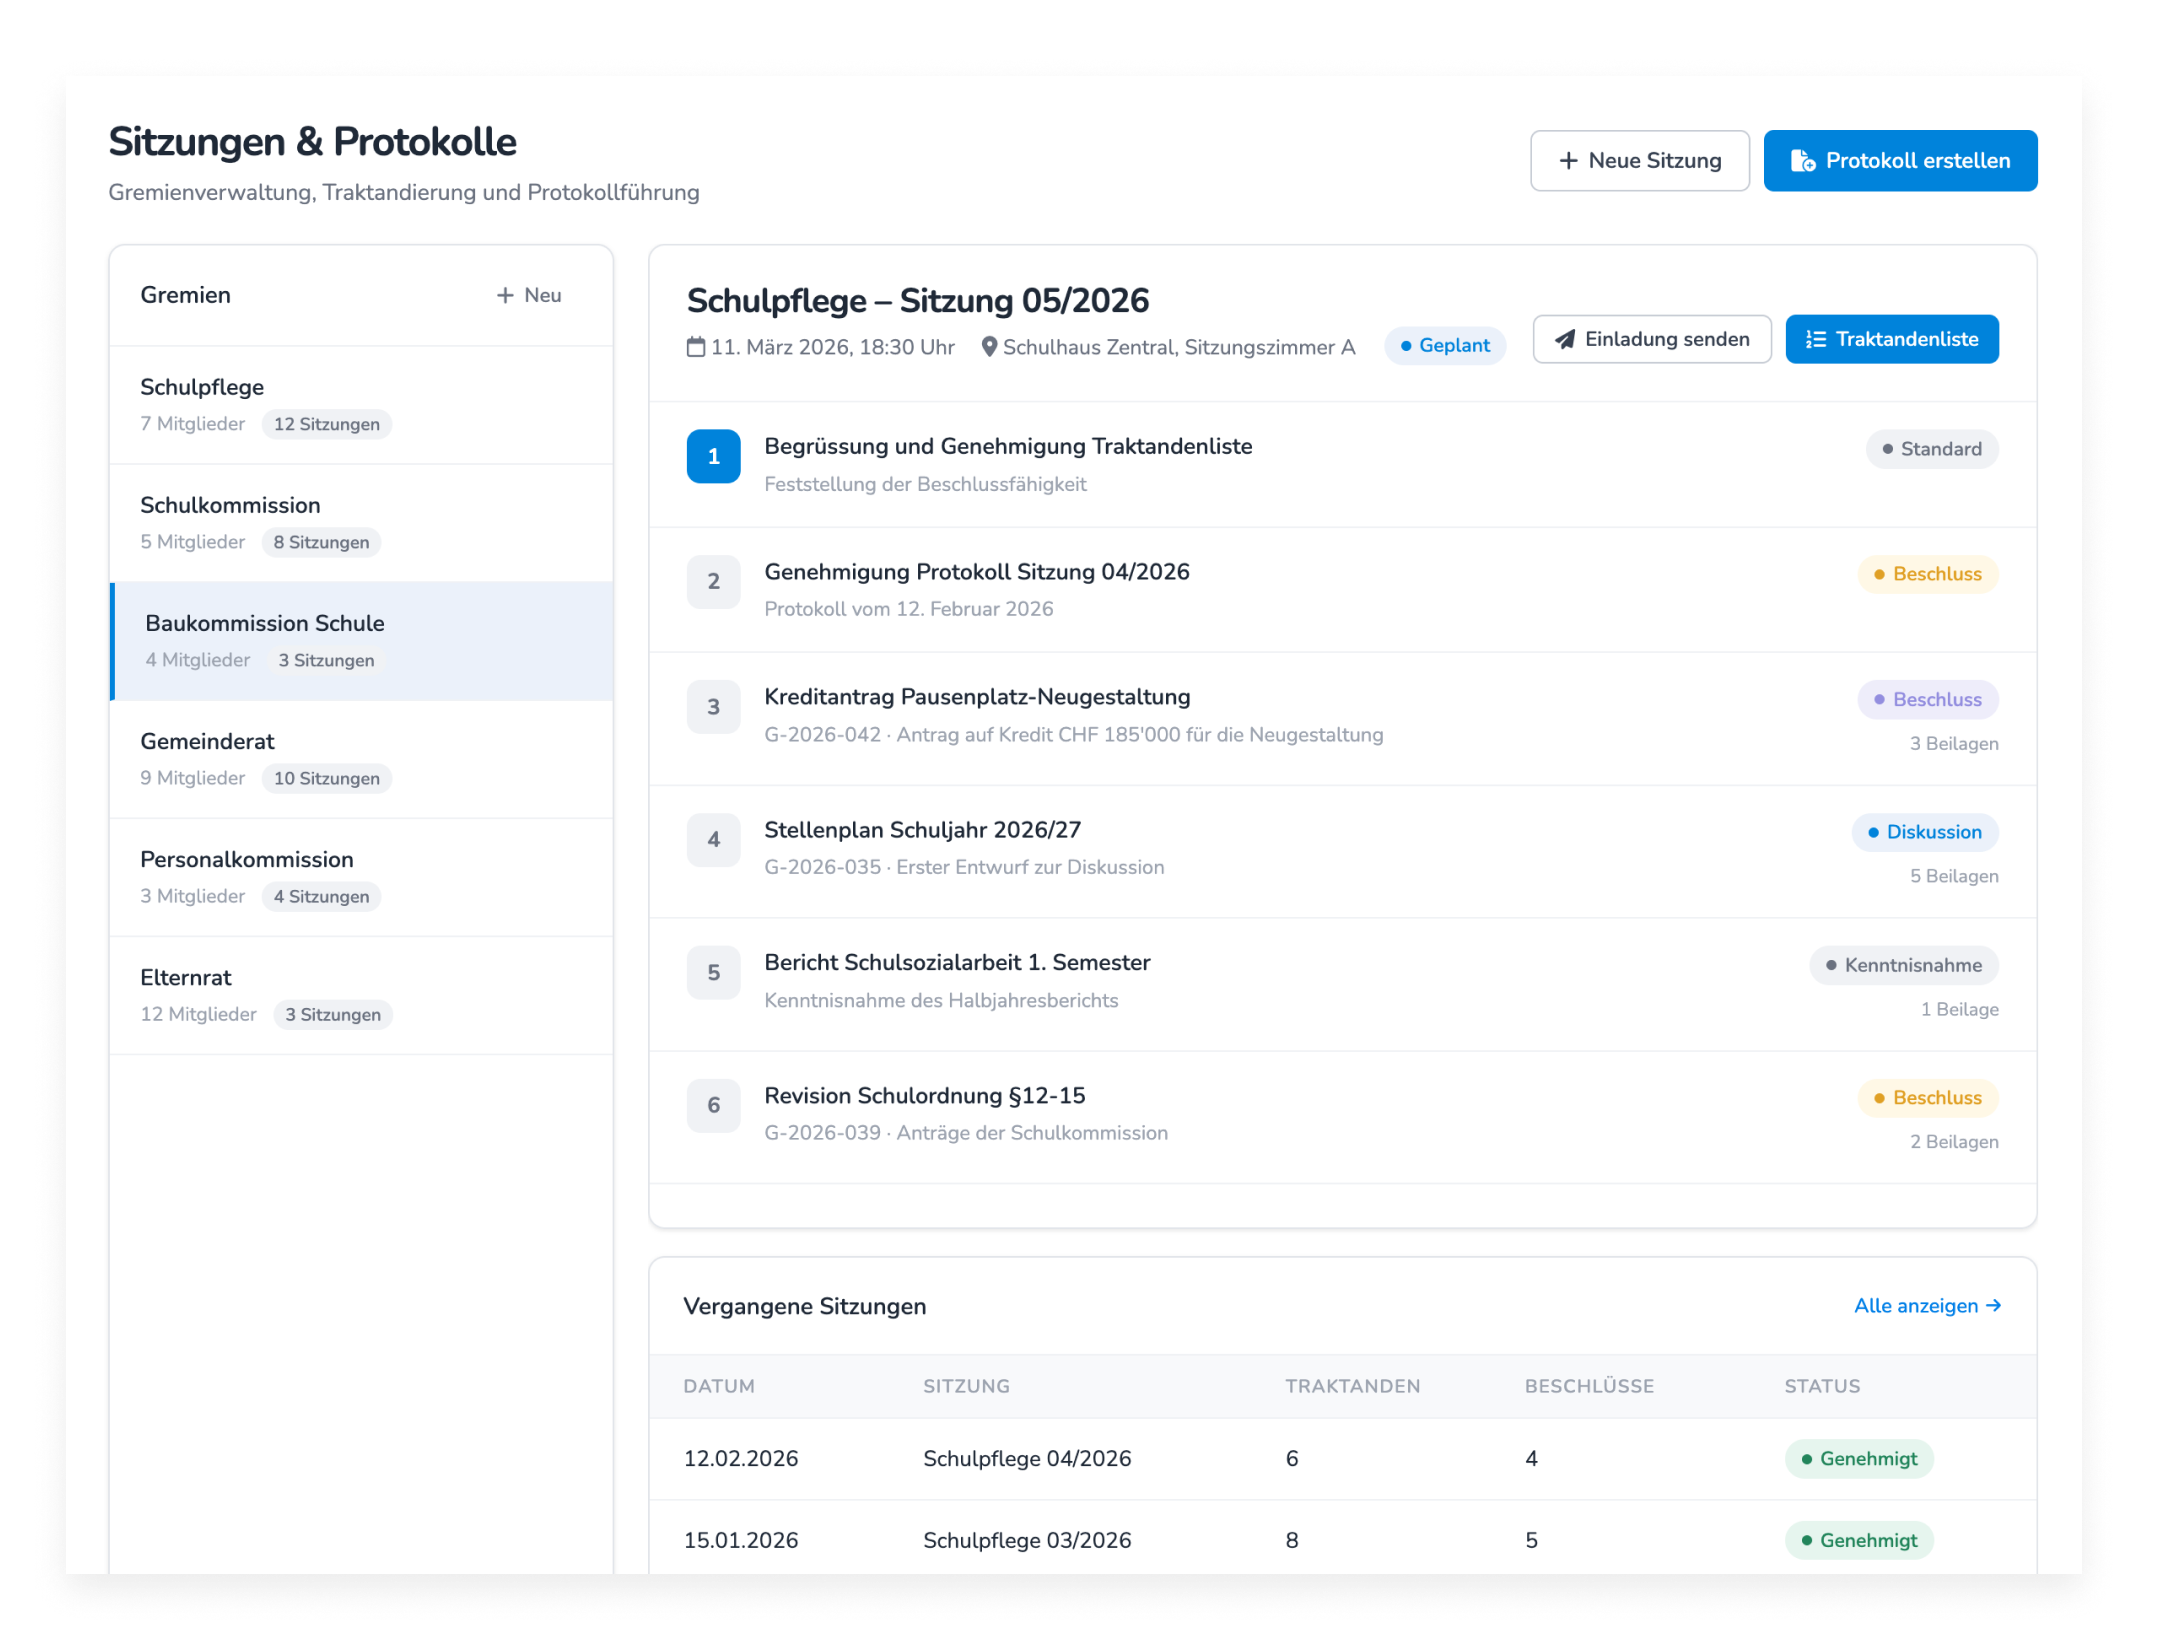This screenshot has width=2160, height=1650.
Task: Click the document icon on Protokoll erstellen
Action: click(1802, 161)
